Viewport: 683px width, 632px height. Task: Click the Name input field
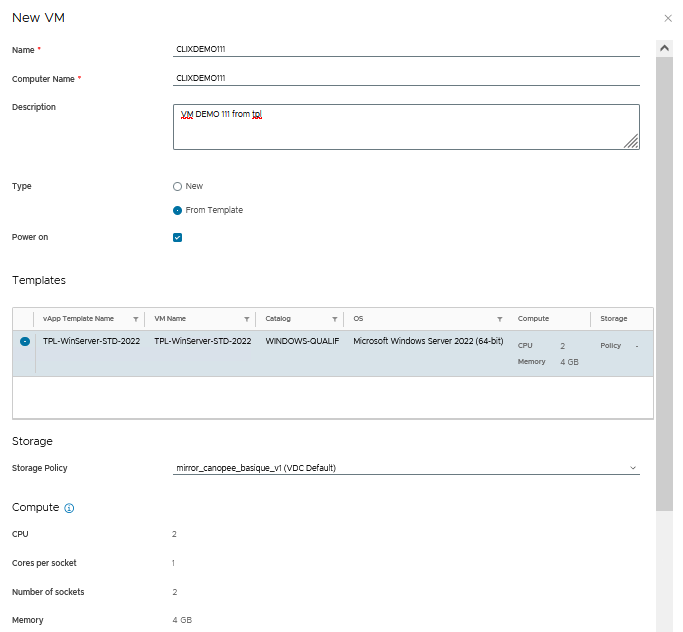(x=406, y=48)
